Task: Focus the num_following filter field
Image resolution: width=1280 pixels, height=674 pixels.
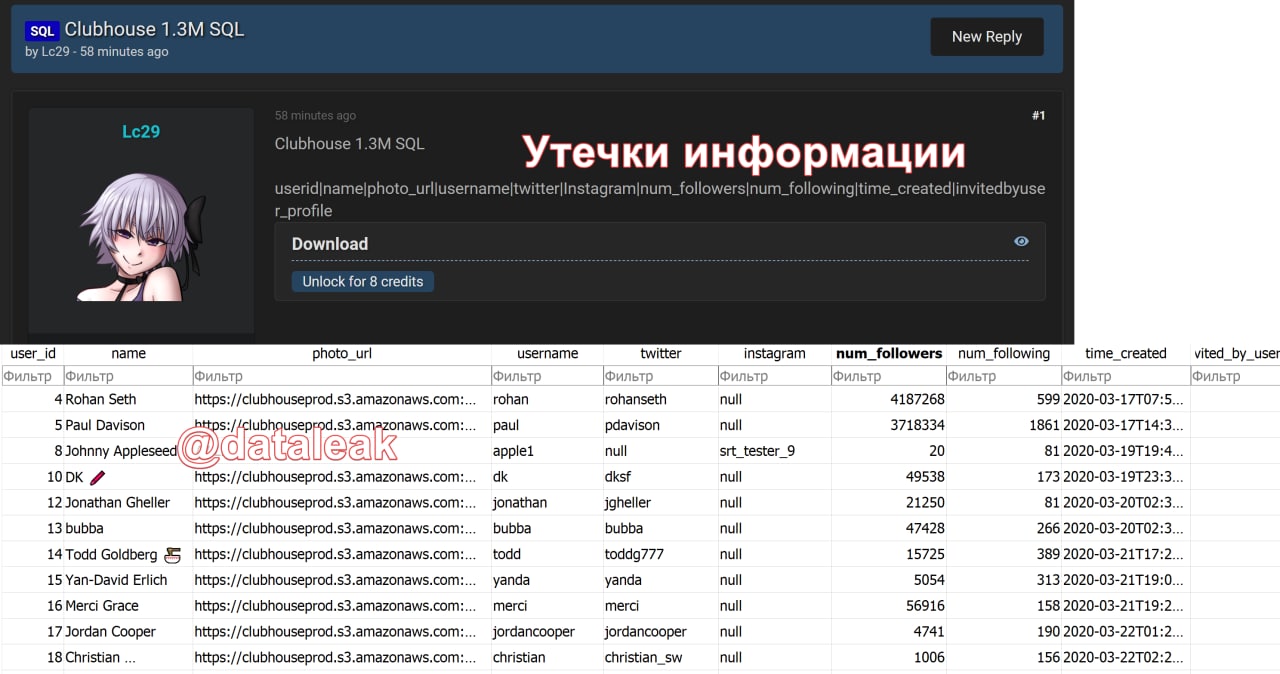Action: (x=1004, y=376)
